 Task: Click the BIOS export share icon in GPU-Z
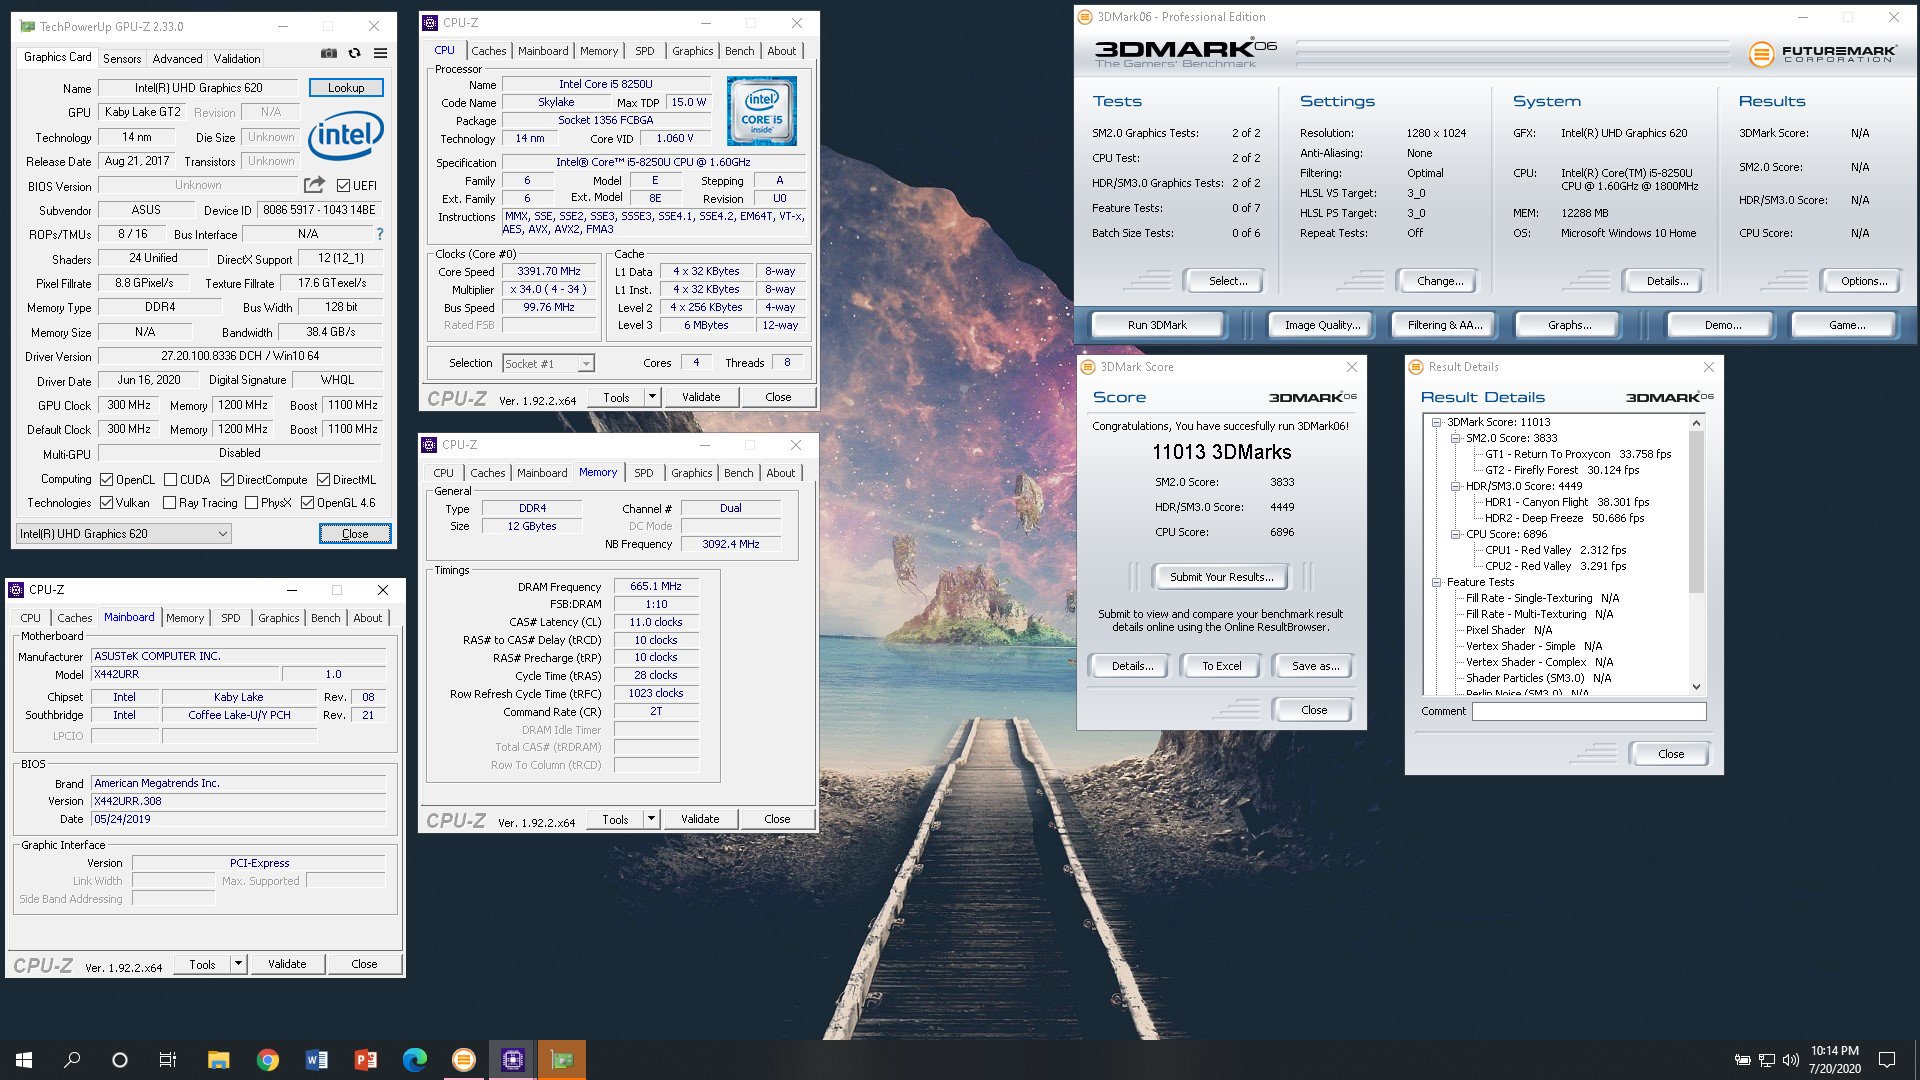314,185
